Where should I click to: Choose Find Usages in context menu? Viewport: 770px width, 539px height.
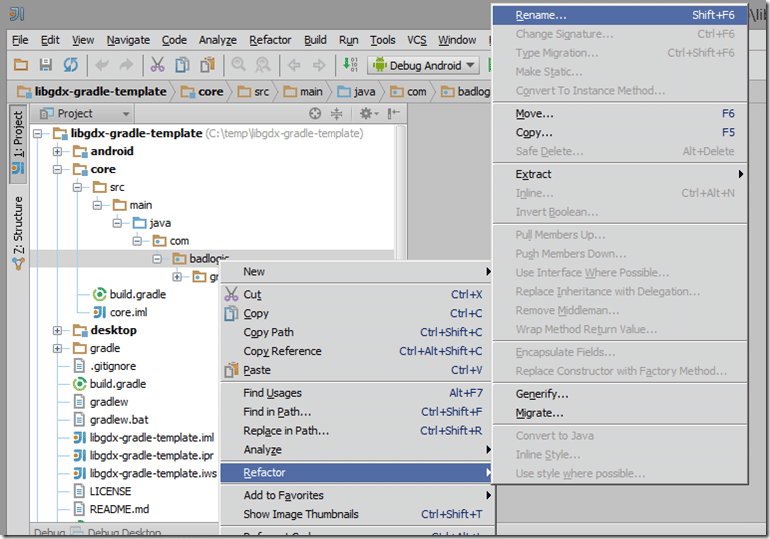tap(356, 393)
